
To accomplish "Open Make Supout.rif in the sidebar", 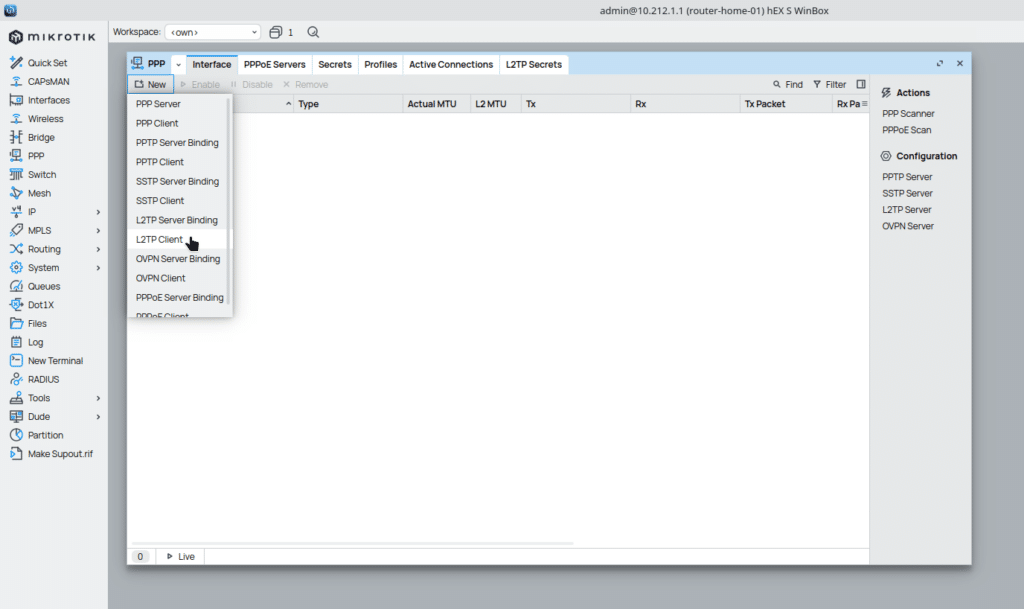I will (60, 454).
